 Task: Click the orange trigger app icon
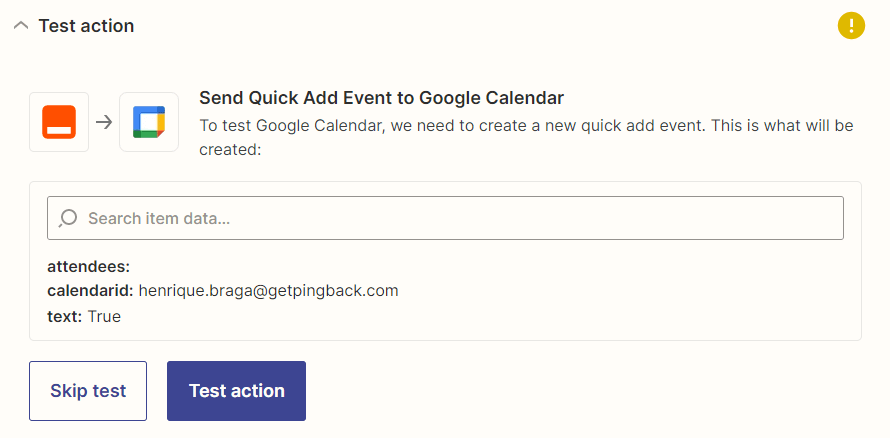59,122
